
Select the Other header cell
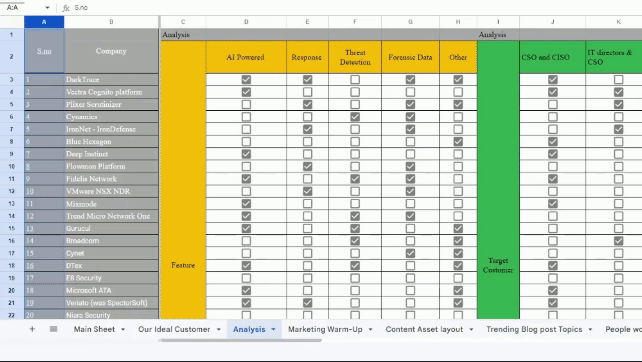[458, 57]
